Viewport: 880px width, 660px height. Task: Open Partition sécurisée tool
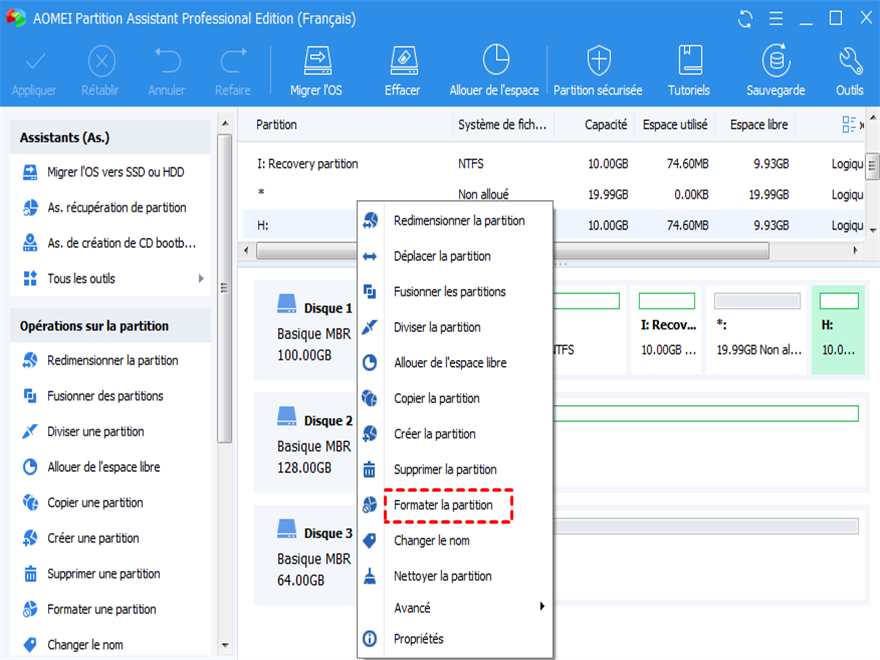(x=598, y=72)
